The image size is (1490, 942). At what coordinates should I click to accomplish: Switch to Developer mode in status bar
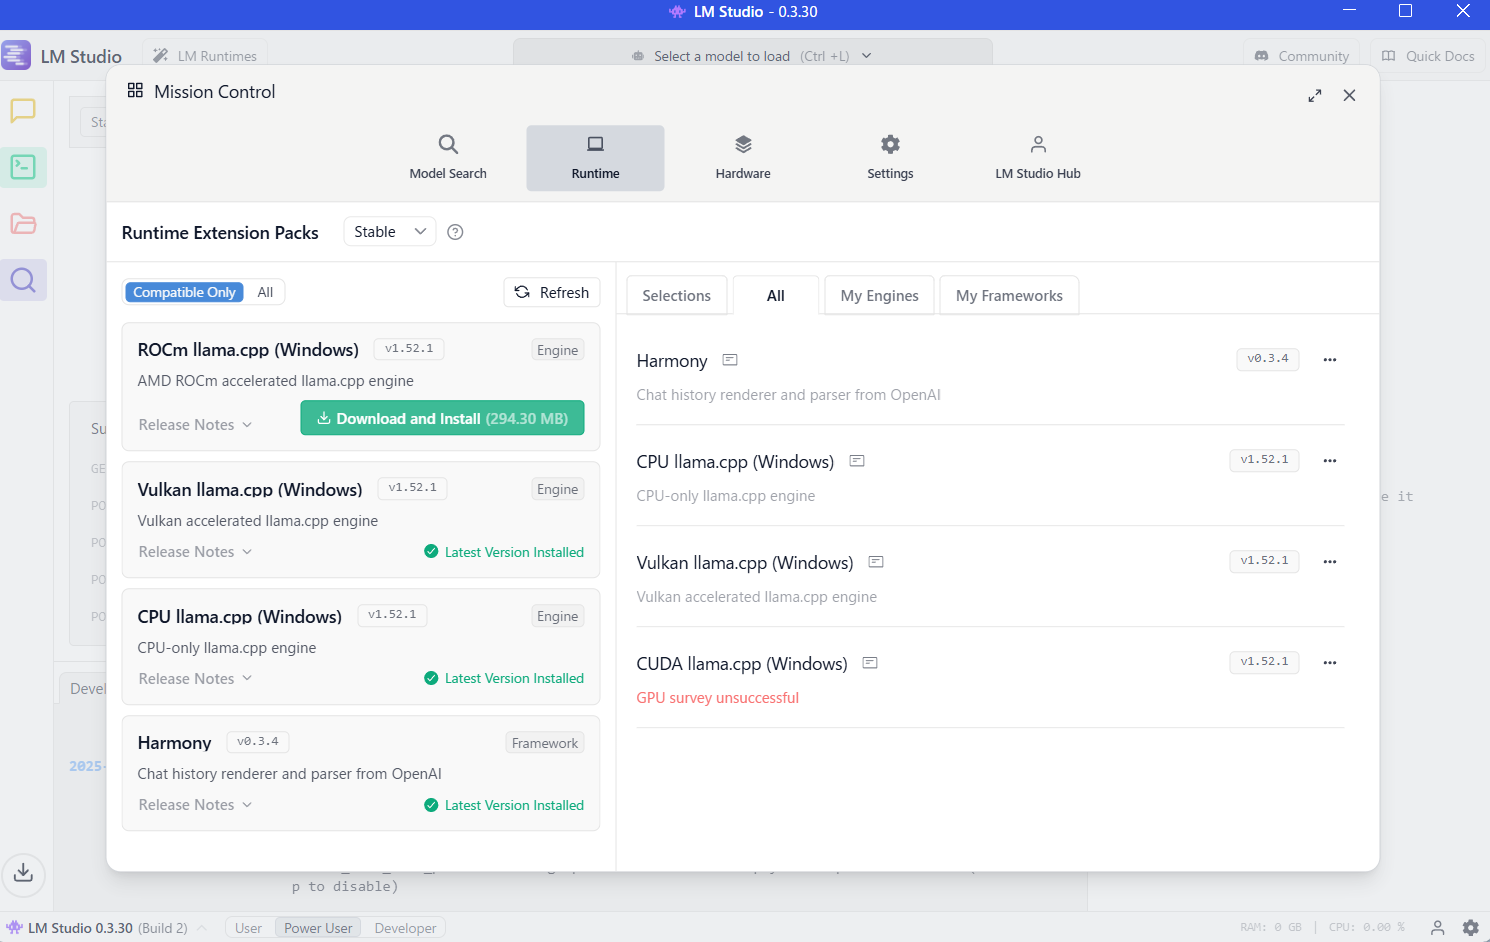point(405,928)
